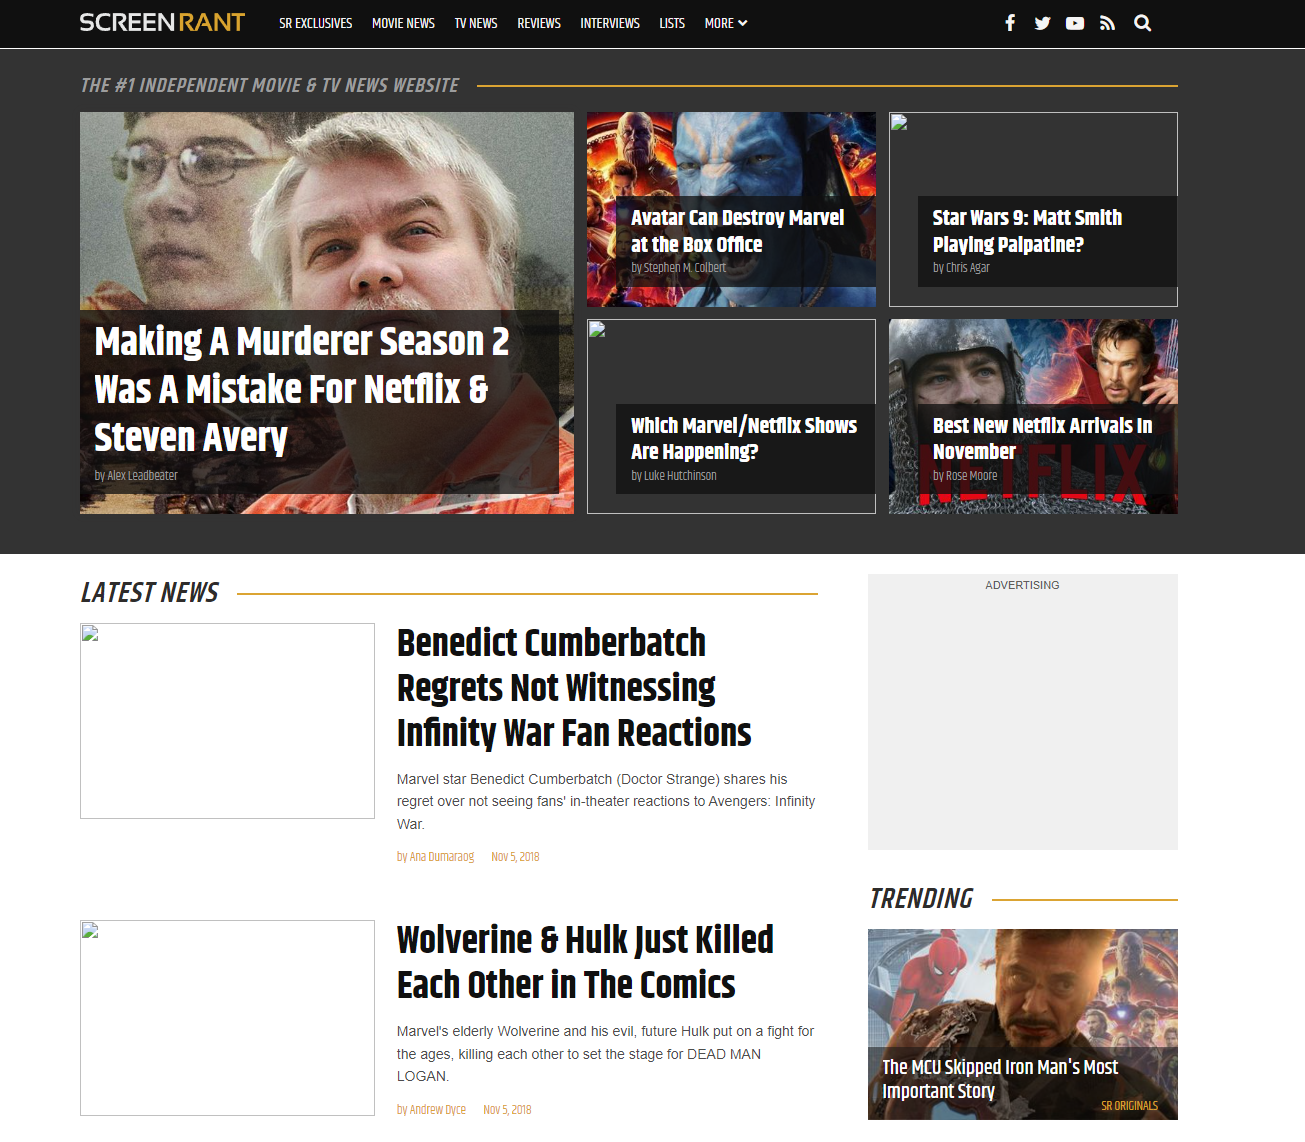View author Ana Dumaraog's profile link

coord(436,857)
